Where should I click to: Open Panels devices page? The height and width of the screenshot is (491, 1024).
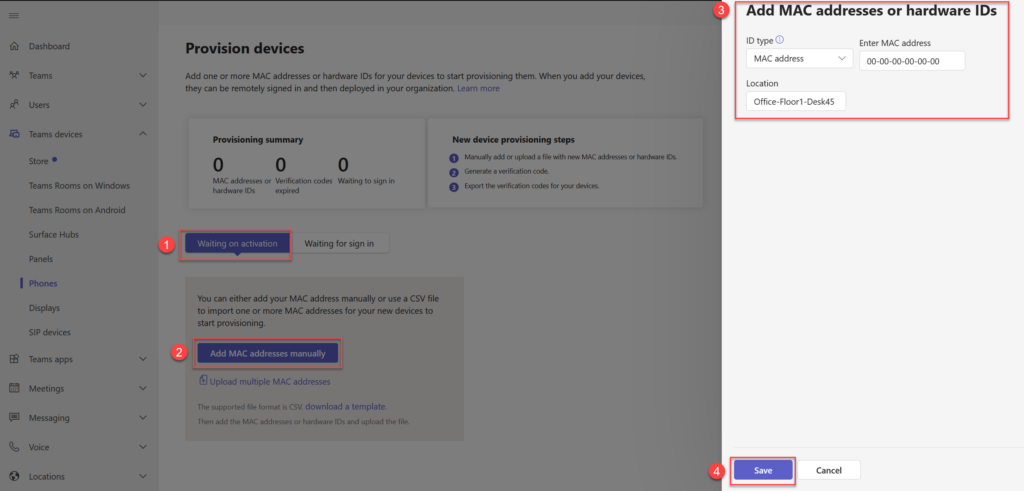click(40, 259)
